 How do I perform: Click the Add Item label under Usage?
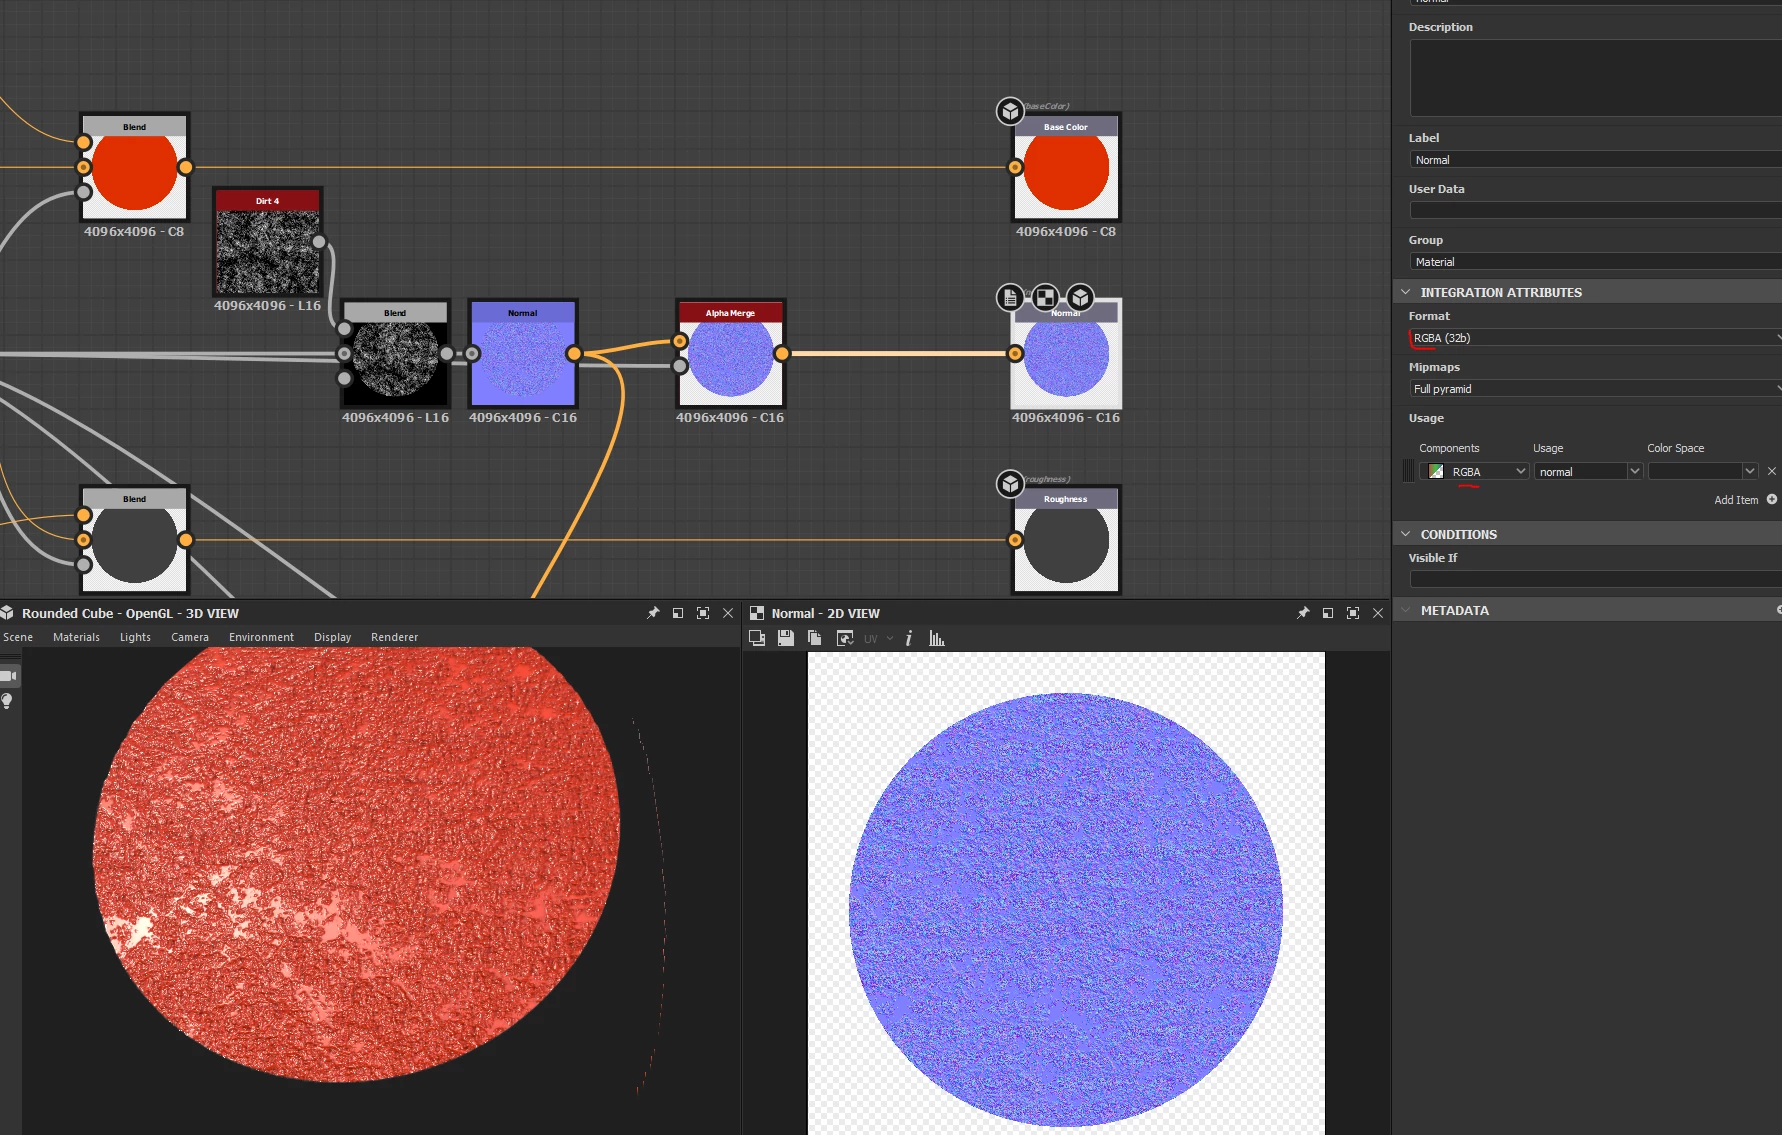point(1736,500)
